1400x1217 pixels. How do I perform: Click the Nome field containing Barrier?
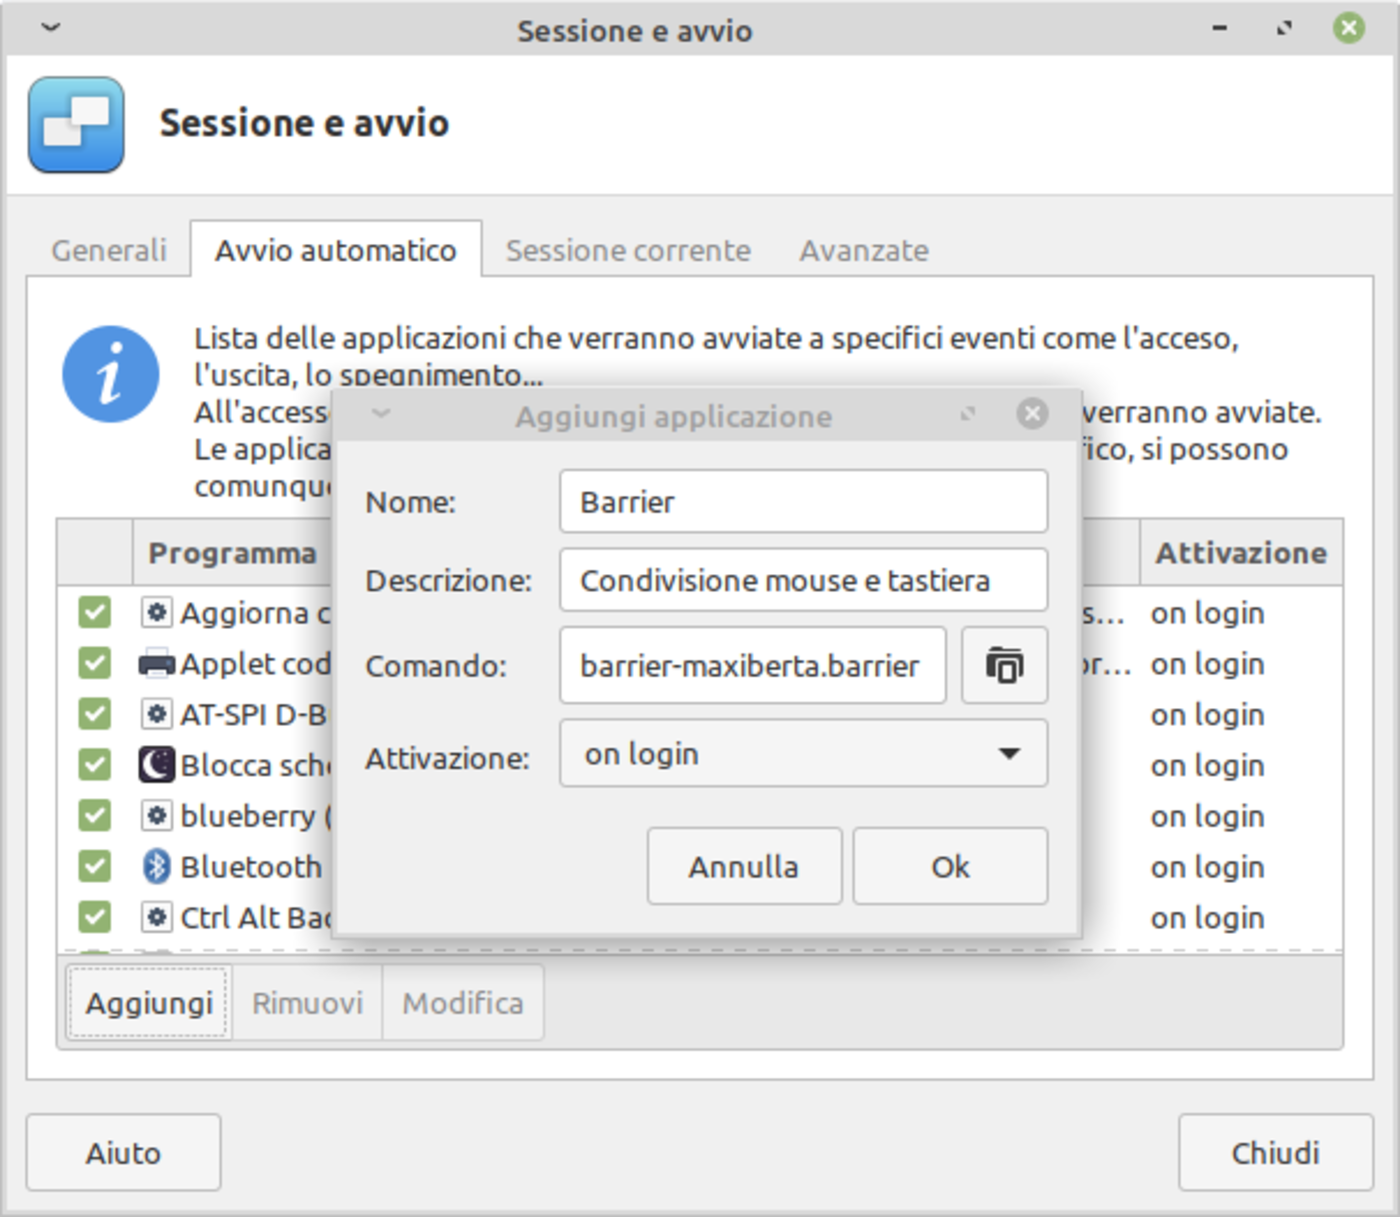(x=803, y=502)
